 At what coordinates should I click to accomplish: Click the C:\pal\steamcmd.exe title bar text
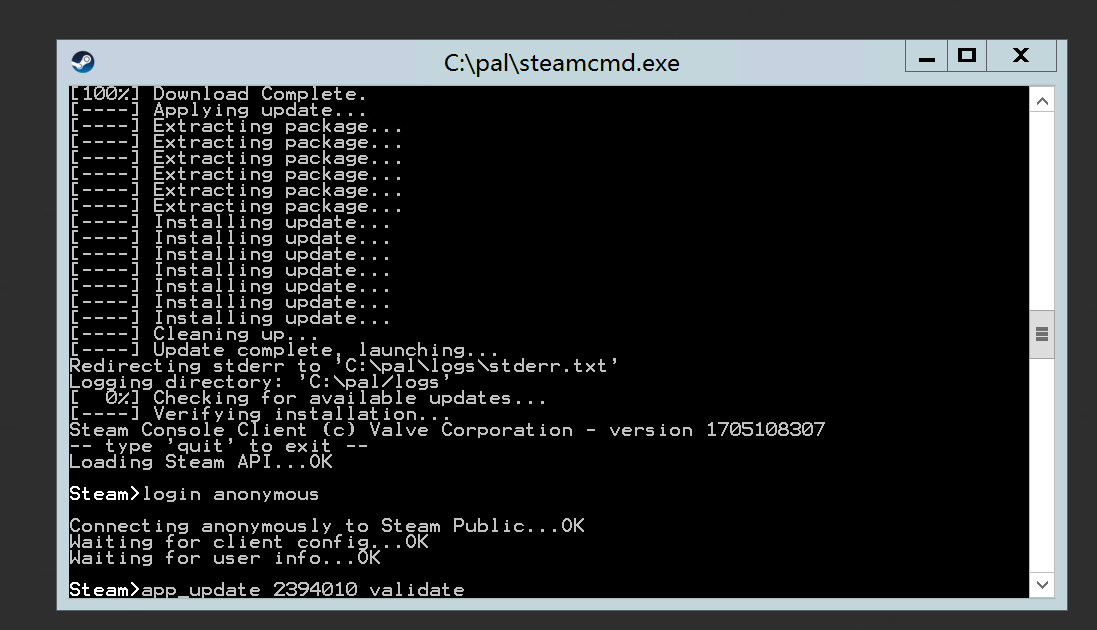(561, 63)
